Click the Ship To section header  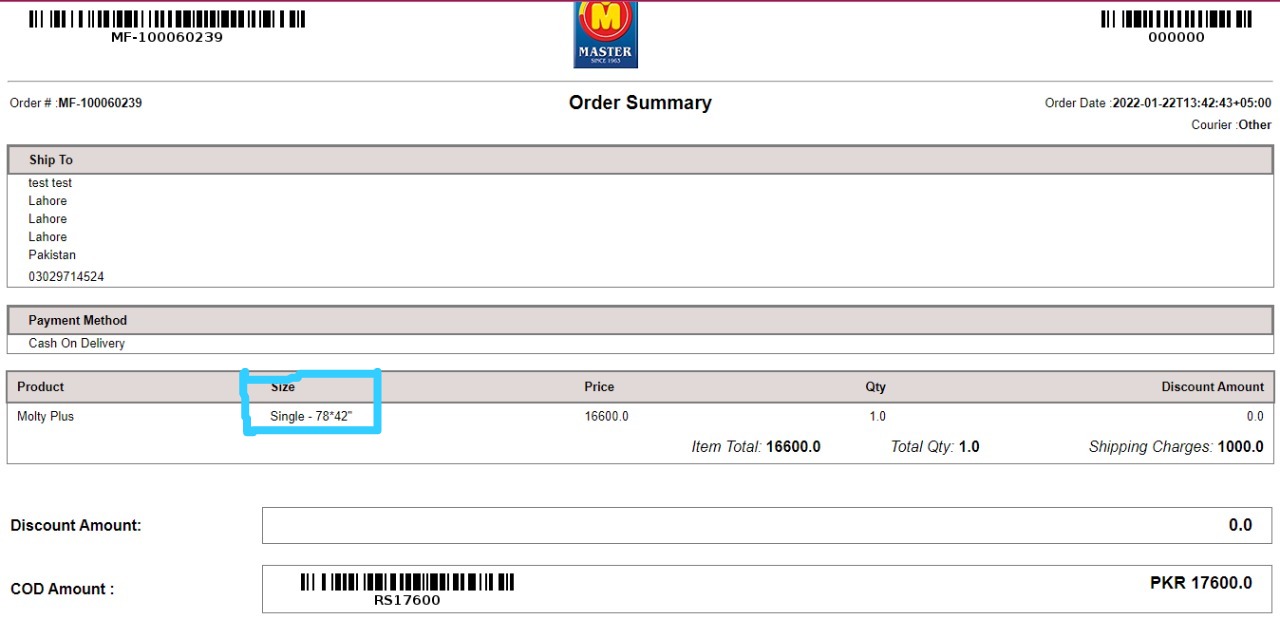pyautogui.click(x=51, y=160)
